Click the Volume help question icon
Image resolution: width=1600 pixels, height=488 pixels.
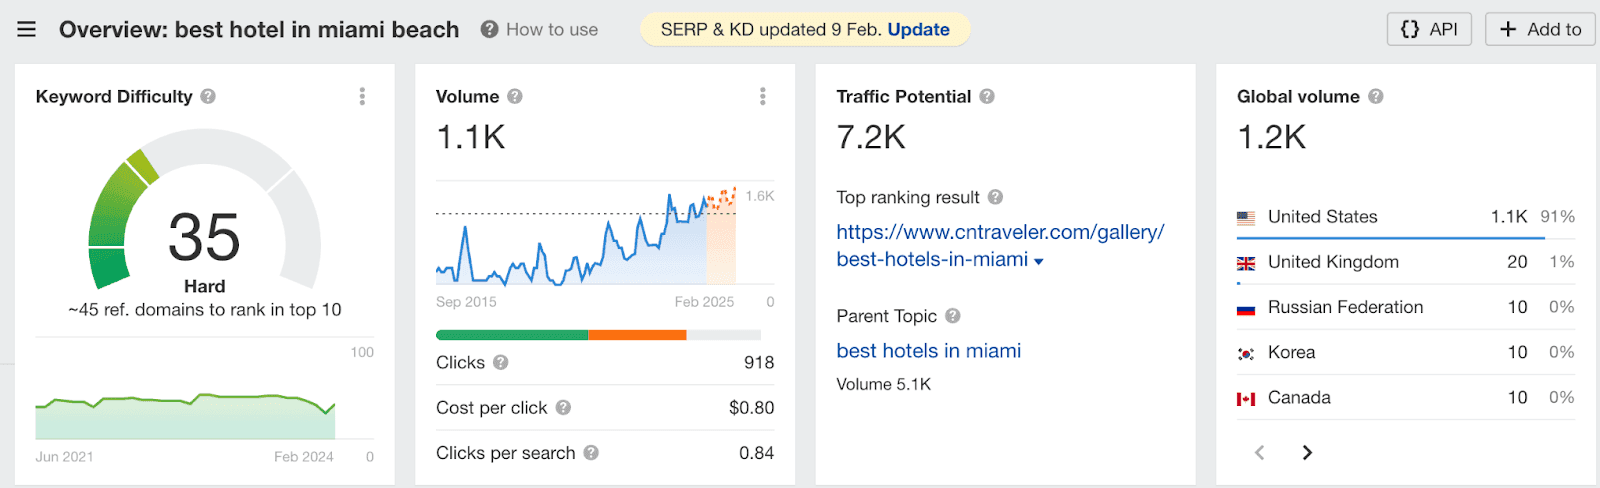[515, 97]
